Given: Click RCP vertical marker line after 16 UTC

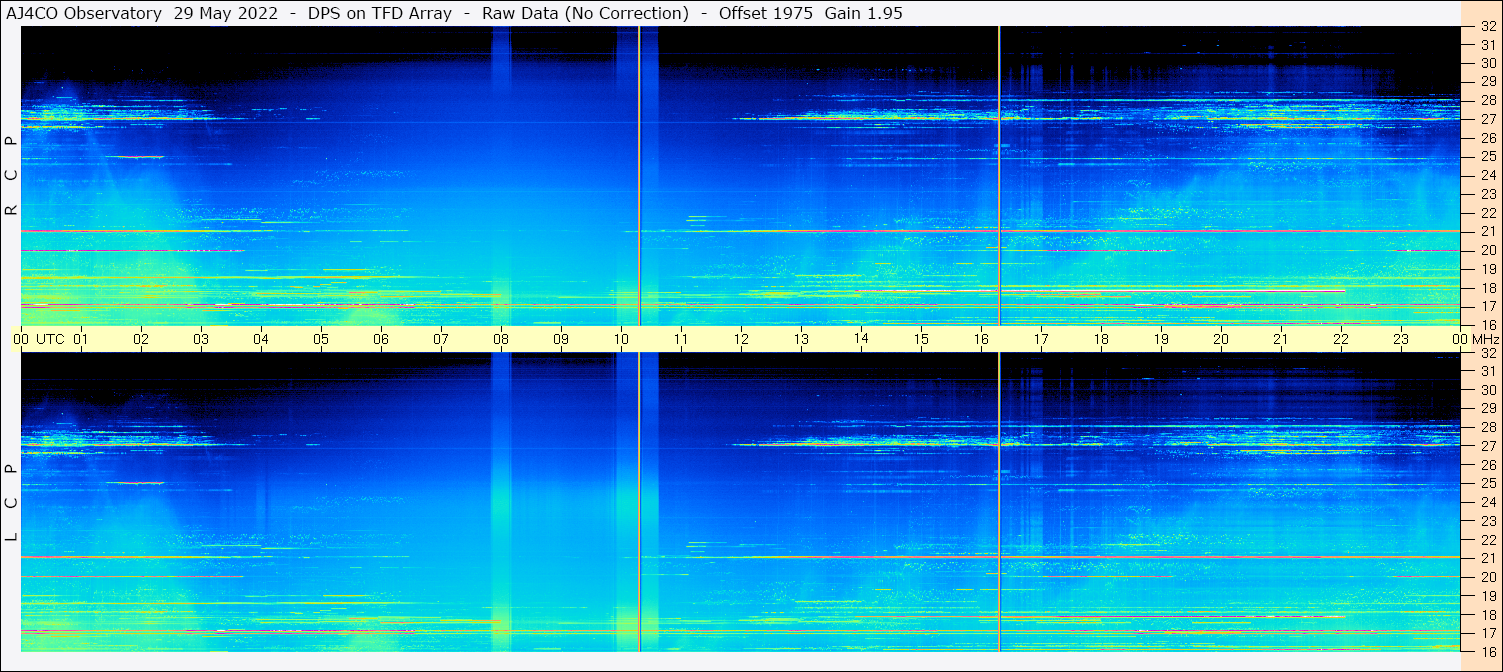Looking at the screenshot, I should [x=999, y=176].
